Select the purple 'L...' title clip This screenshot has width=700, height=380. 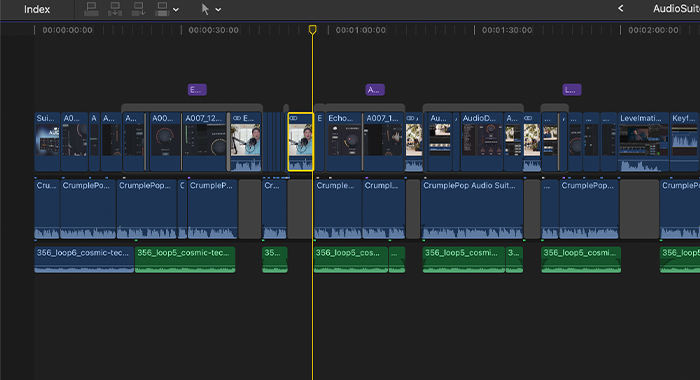[572, 90]
